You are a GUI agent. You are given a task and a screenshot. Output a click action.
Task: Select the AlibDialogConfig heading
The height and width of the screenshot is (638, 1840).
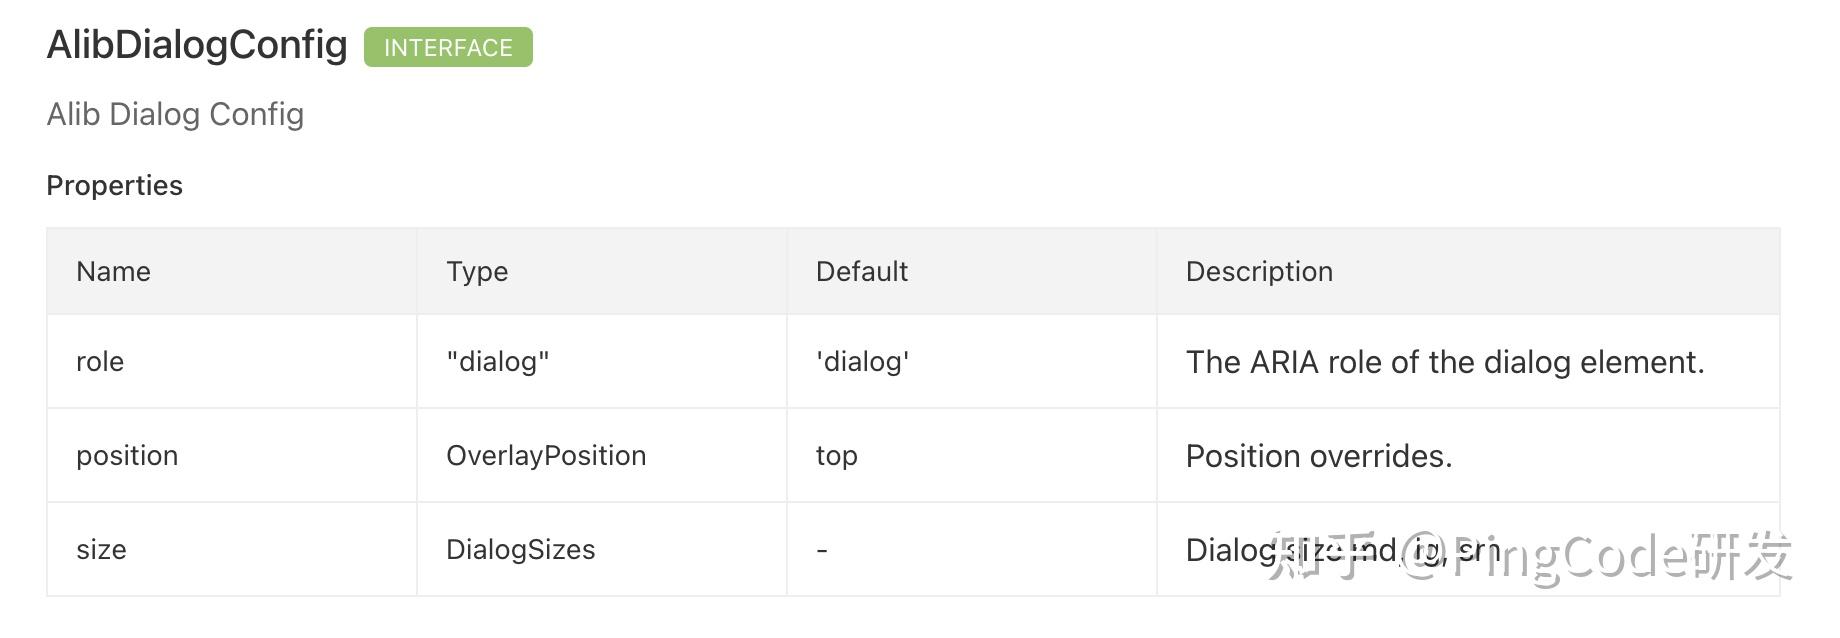(197, 46)
